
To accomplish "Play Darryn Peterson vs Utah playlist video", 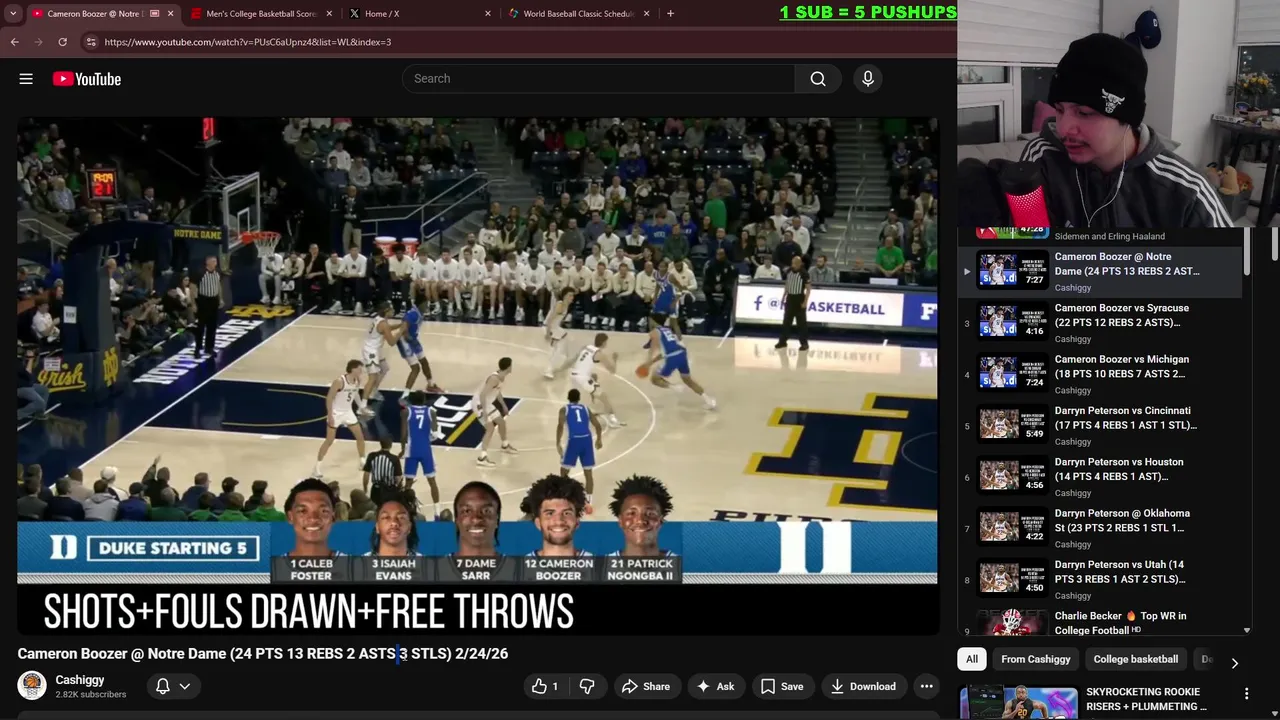I will (x=1100, y=579).
